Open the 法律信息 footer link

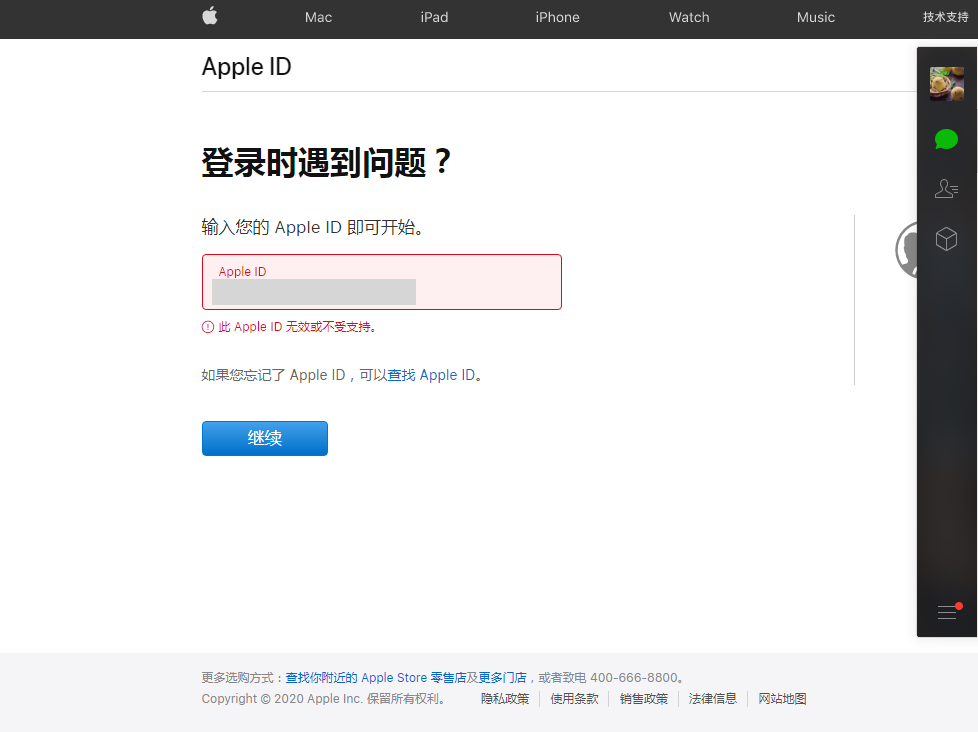point(713,699)
